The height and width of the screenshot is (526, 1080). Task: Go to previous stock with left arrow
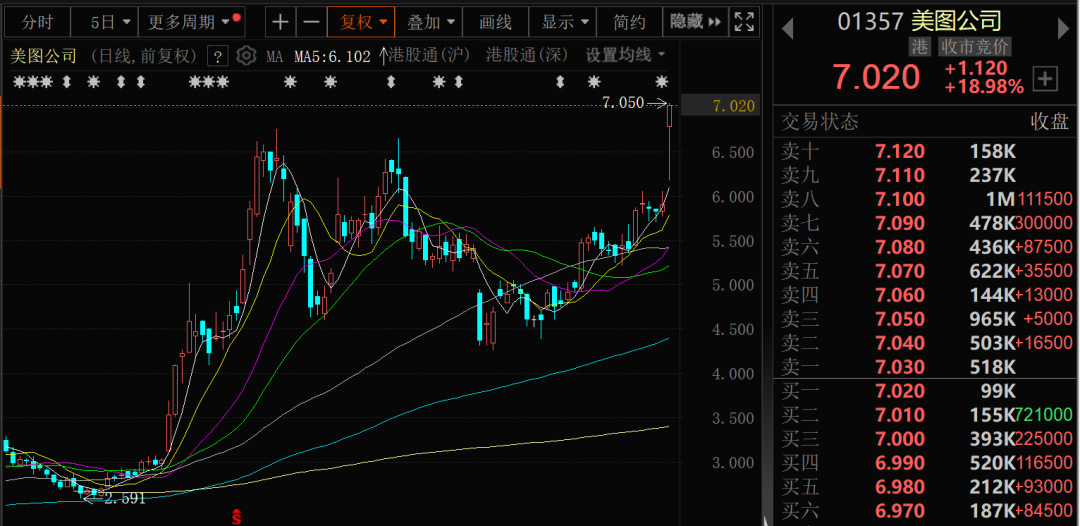point(788,29)
